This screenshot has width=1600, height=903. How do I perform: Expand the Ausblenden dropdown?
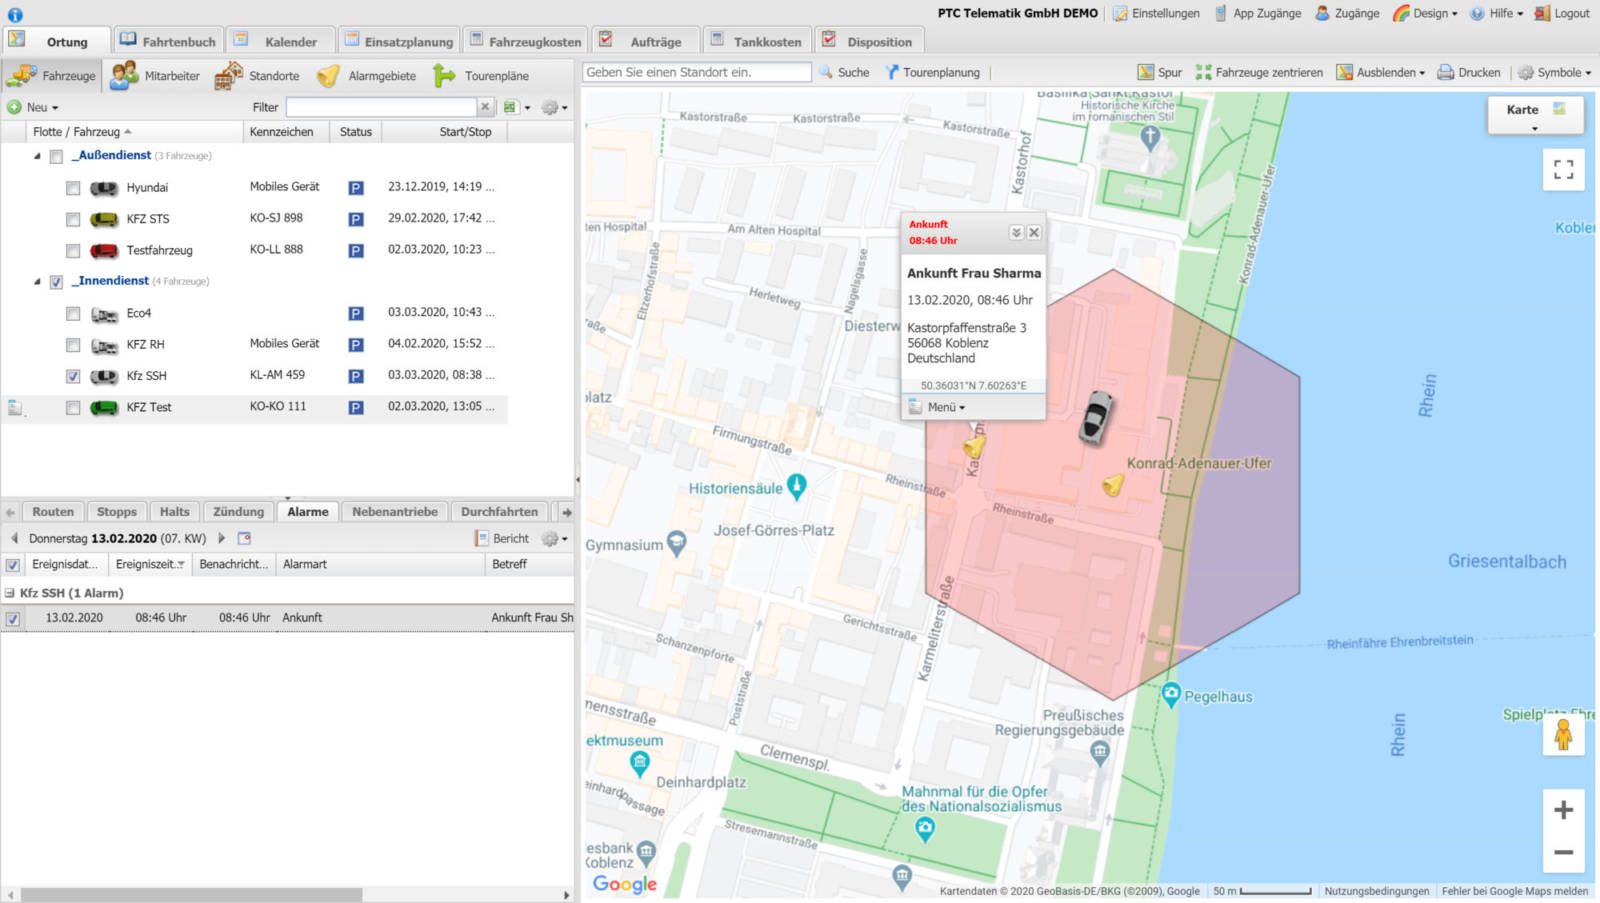1389,72
